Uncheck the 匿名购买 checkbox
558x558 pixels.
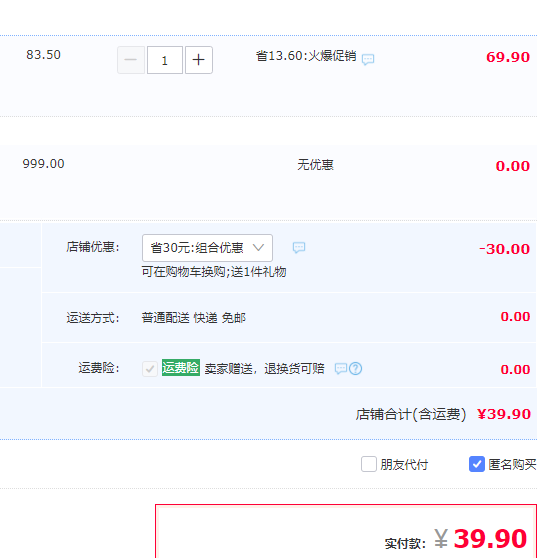[x=477, y=464]
